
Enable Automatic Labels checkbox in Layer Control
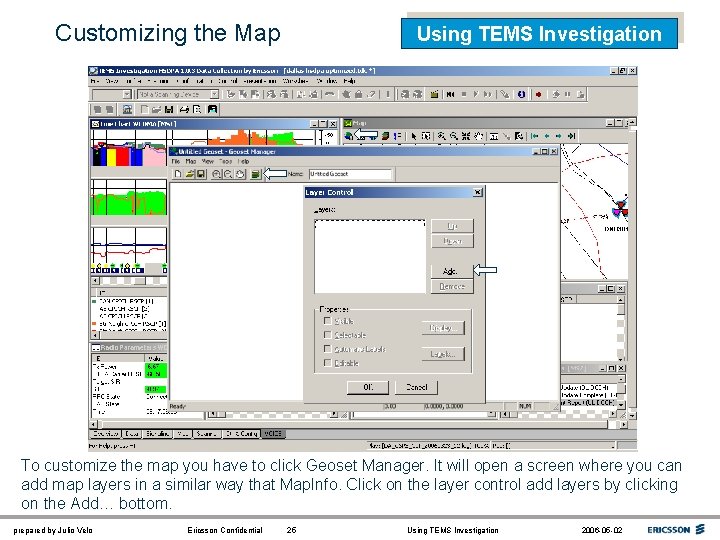[327, 349]
